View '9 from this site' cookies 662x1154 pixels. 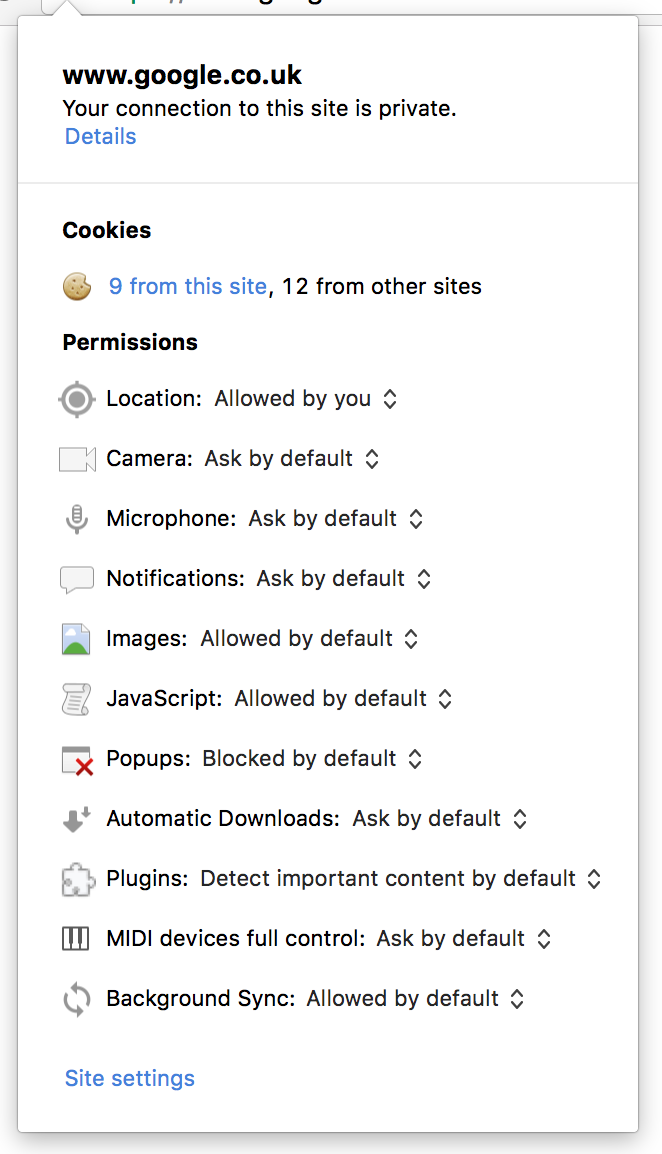[x=188, y=287]
